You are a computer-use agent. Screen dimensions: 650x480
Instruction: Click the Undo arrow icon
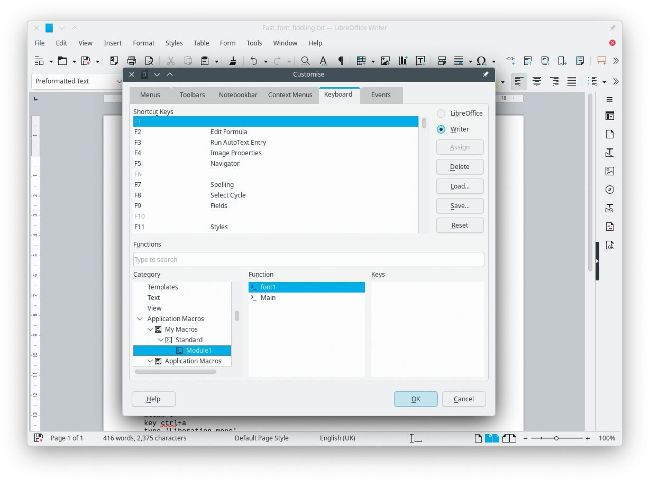coord(254,61)
